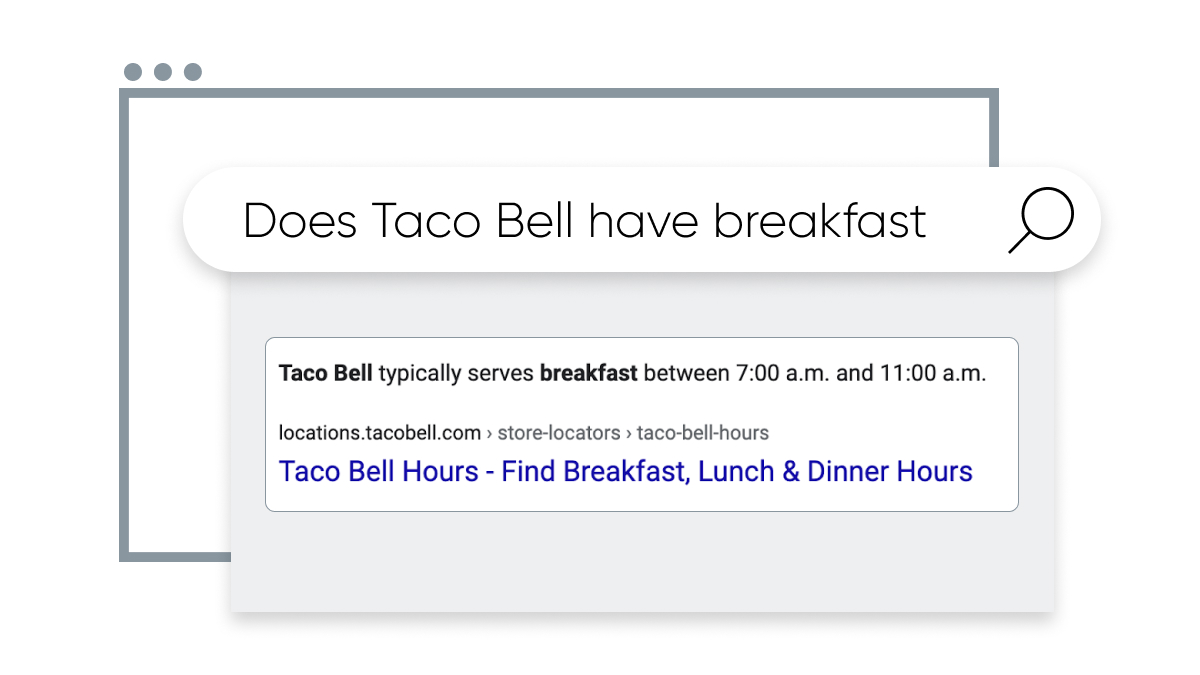The height and width of the screenshot is (675, 1200).
Task: Click the empty gray area below result card
Action: (641, 561)
